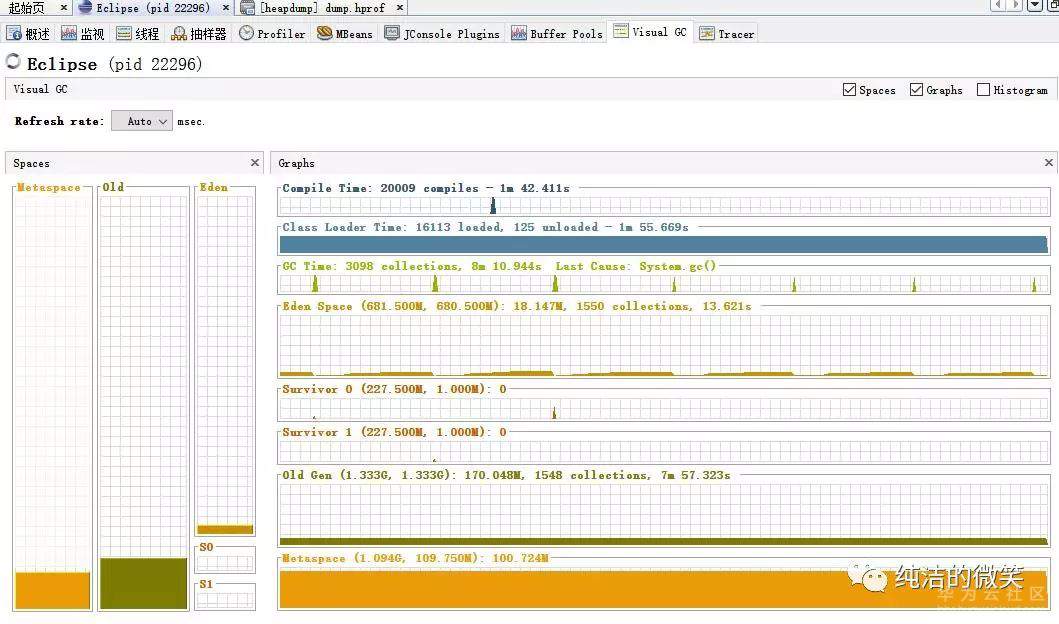Open the 线程 threads tab icon
The width and height of the screenshot is (1059, 624).
[124, 34]
